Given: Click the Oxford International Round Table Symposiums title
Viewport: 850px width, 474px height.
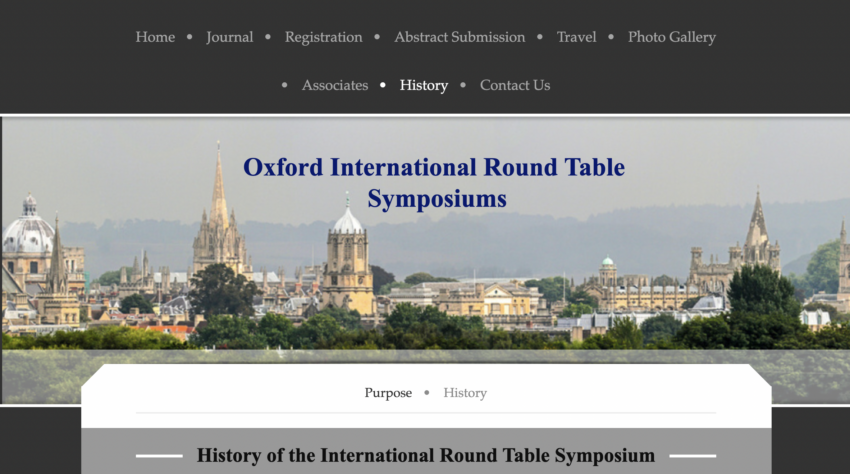Looking at the screenshot, I should (434, 183).
